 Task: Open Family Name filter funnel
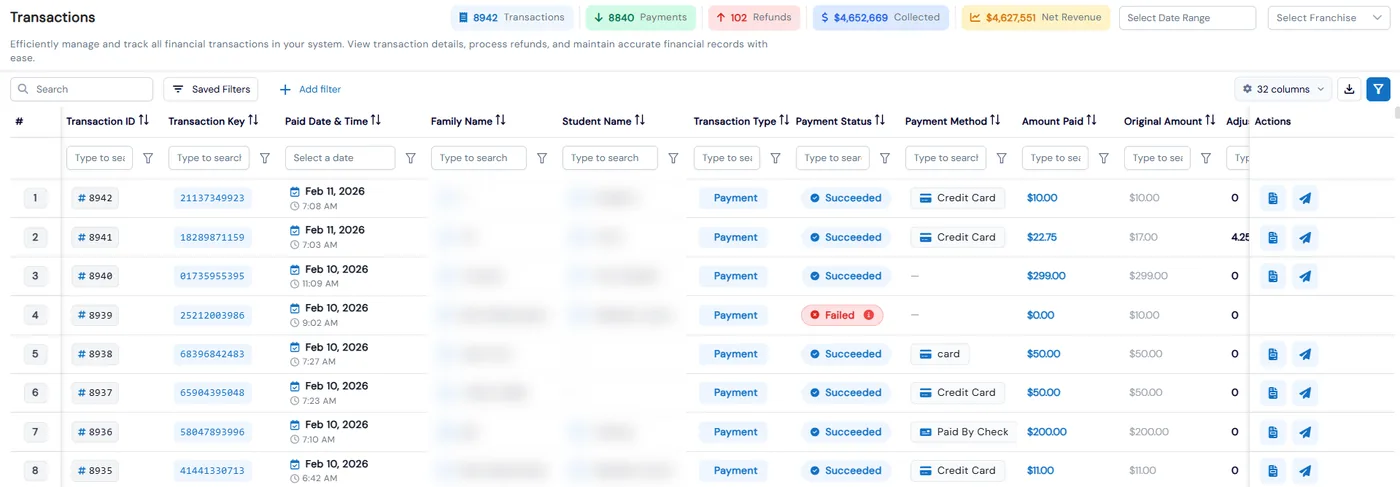pyautogui.click(x=542, y=158)
